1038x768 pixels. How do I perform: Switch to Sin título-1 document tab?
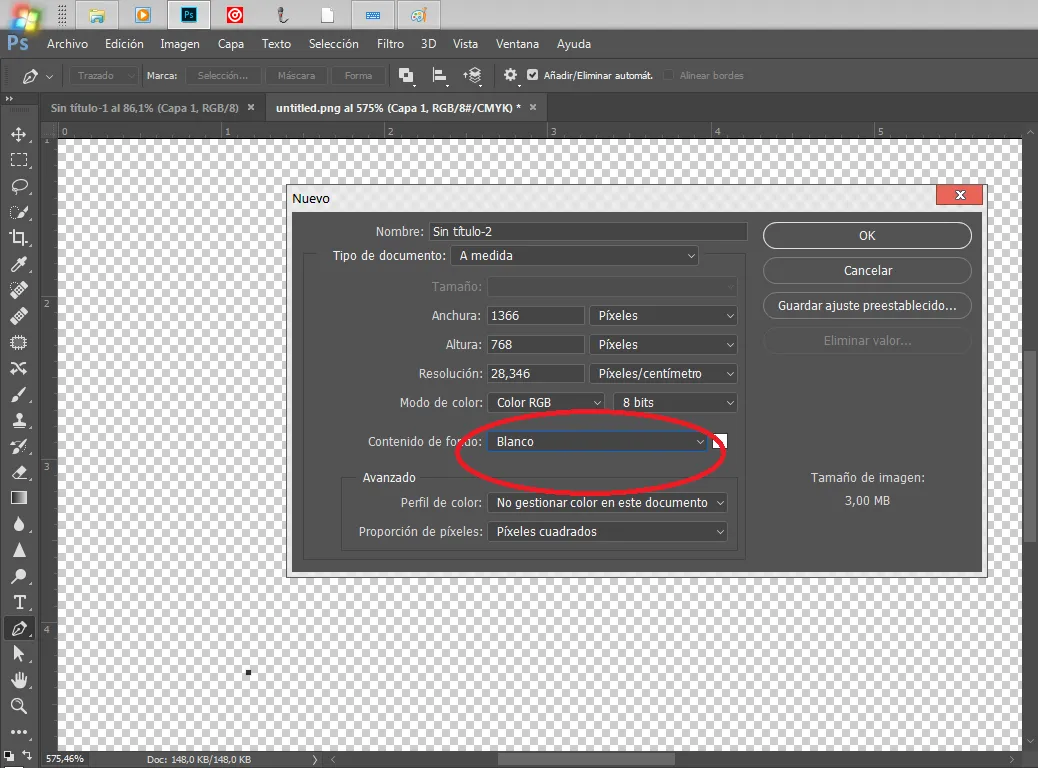[x=144, y=108]
